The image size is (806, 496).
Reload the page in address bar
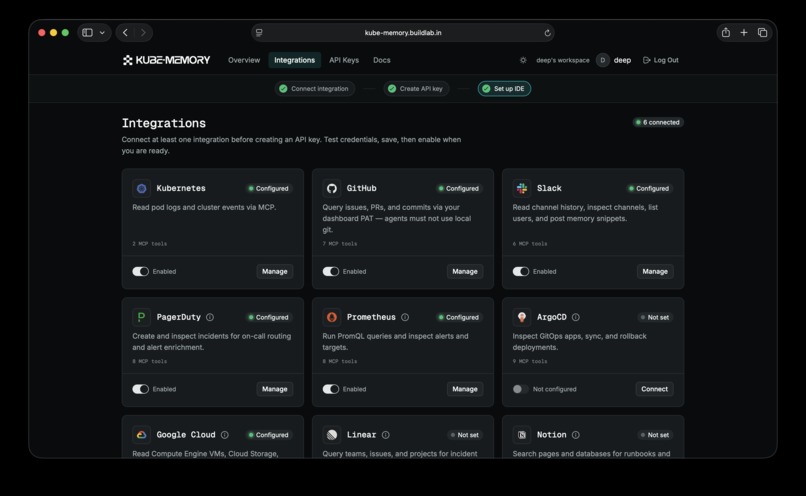point(547,33)
